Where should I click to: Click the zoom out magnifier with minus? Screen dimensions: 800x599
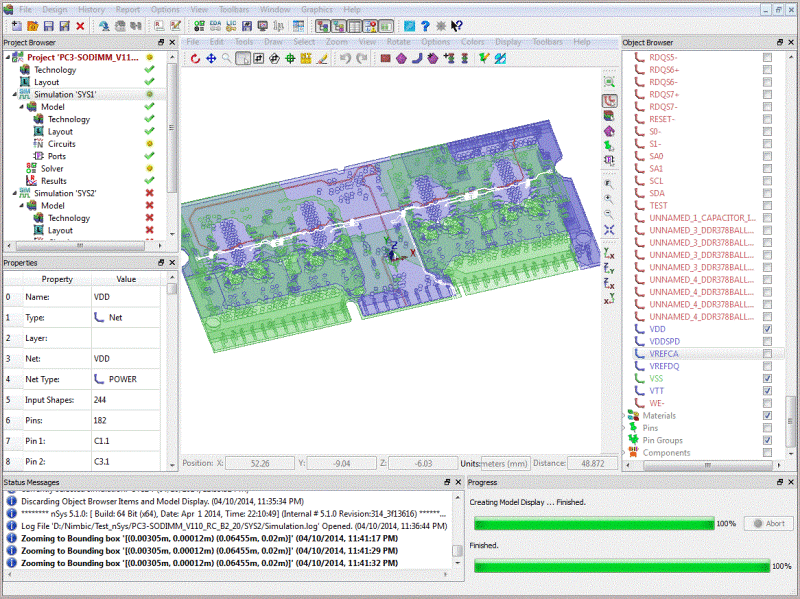click(x=609, y=214)
